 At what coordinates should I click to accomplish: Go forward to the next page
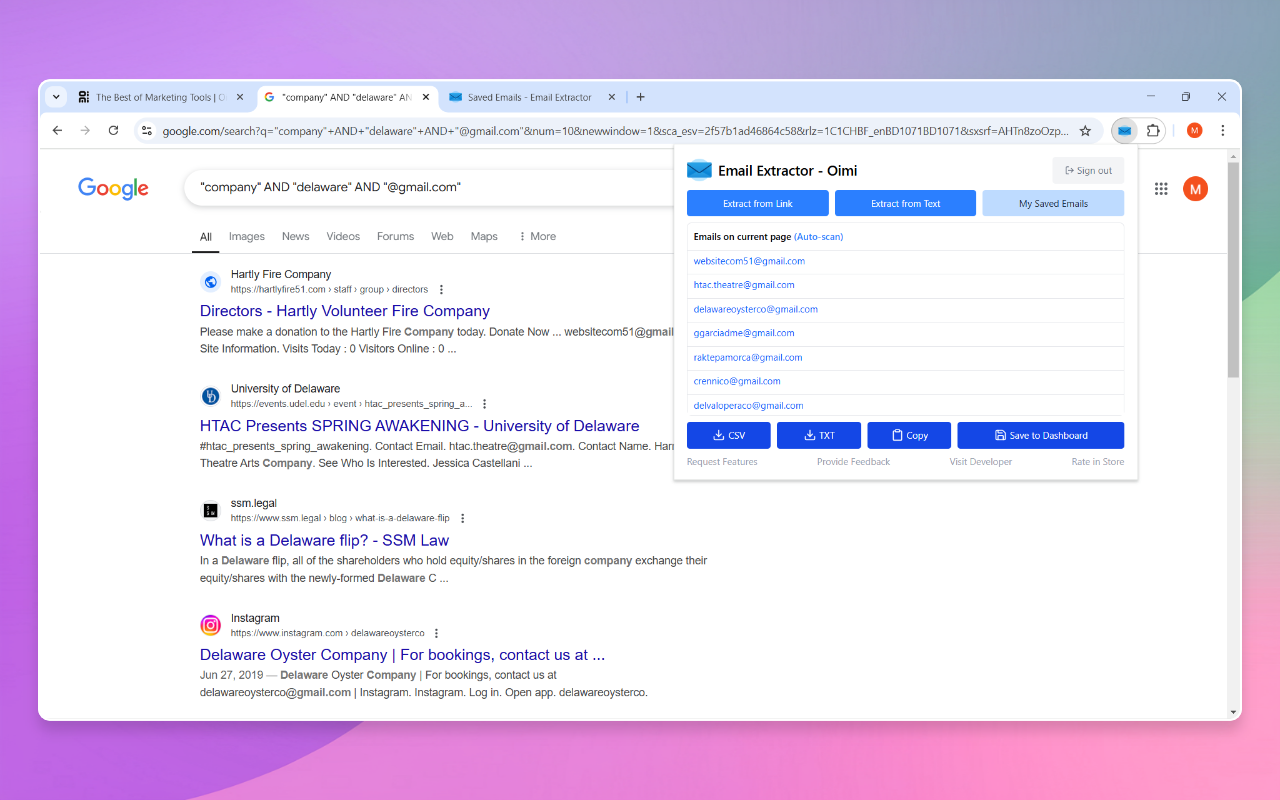pos(85,131)
